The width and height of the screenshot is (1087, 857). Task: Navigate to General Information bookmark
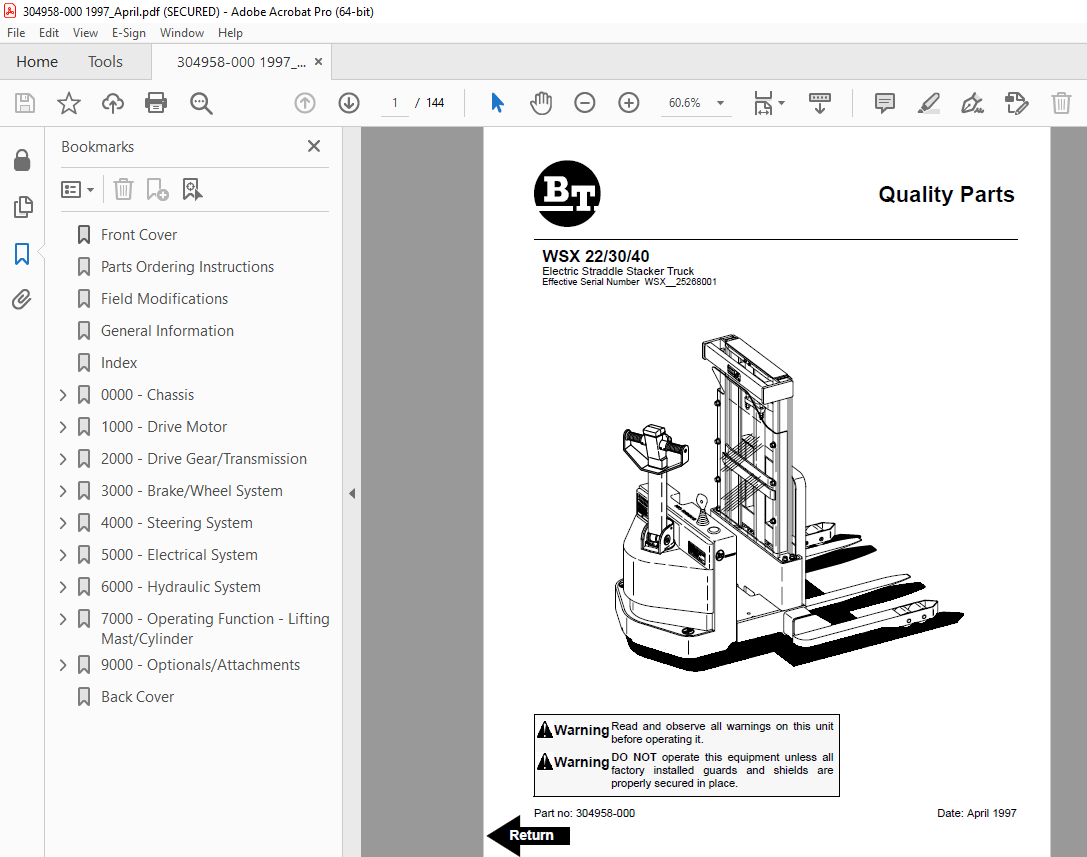(167, 331)
